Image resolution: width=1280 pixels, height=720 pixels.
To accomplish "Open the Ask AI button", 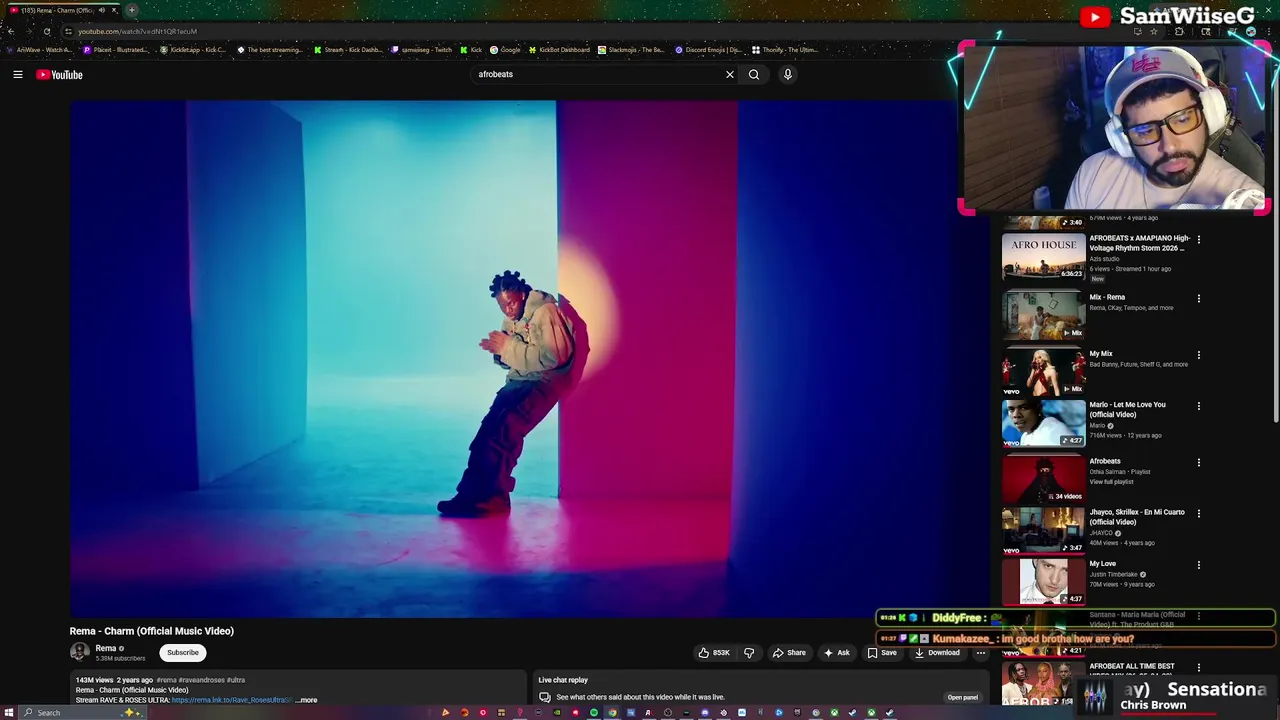I will click(x=837, y=653).
